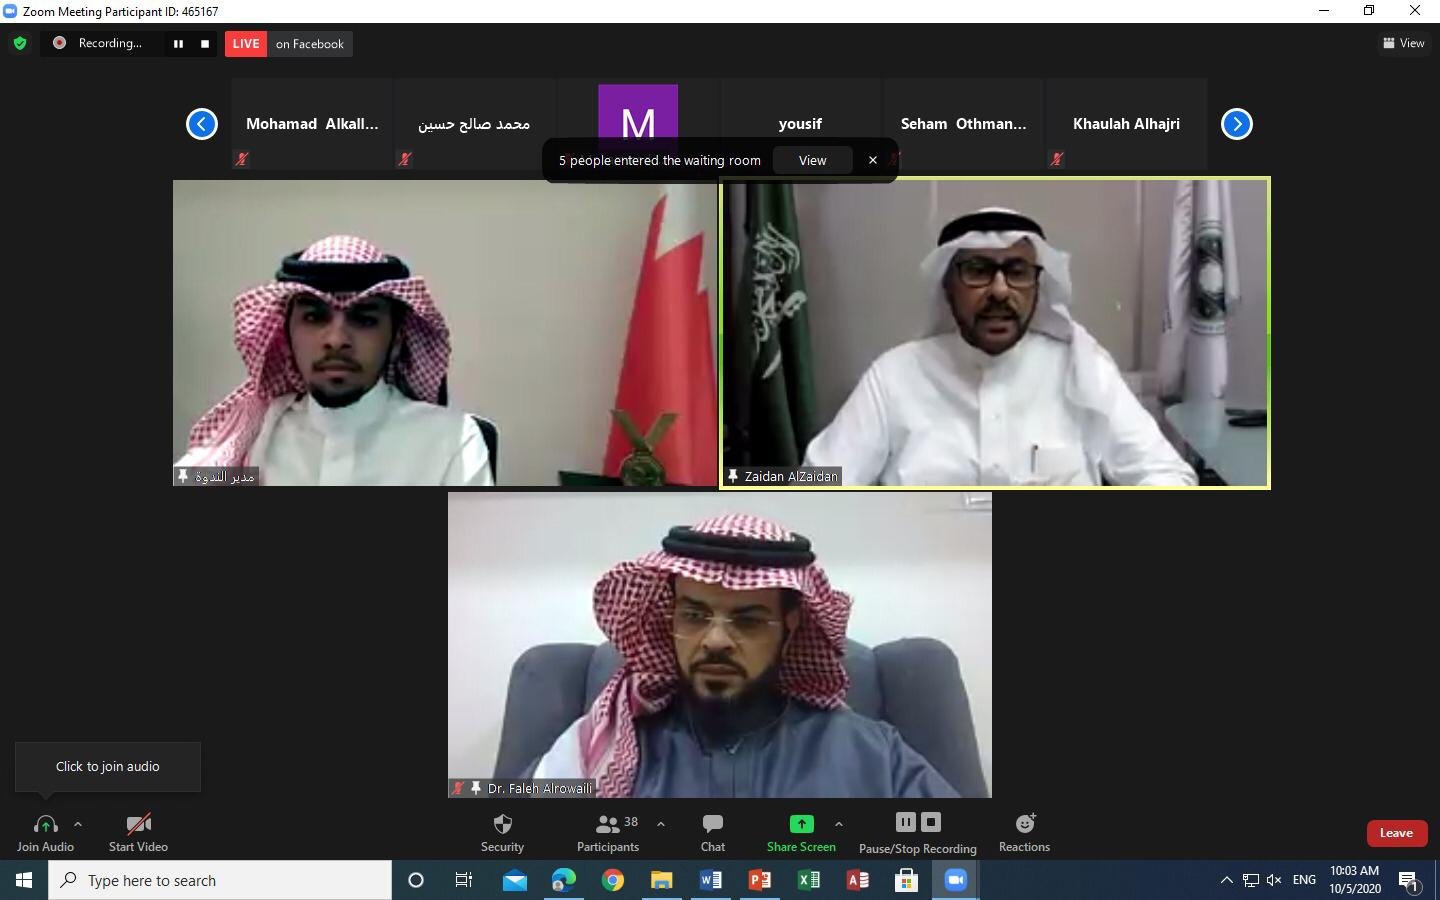Dismiss the waiting room notification
Viewport: 1440px width, 900px height.
[x=873, y=160]
